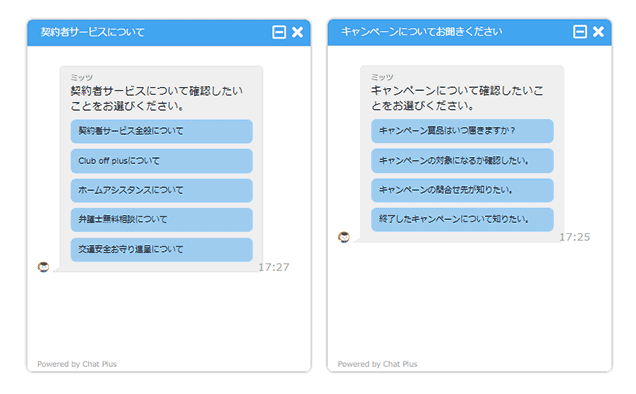Click the キャンペーンについてお聞きください window title text
Image resolution: width=636 pixels, height=394 pixels.
click(x=422, y=32)
